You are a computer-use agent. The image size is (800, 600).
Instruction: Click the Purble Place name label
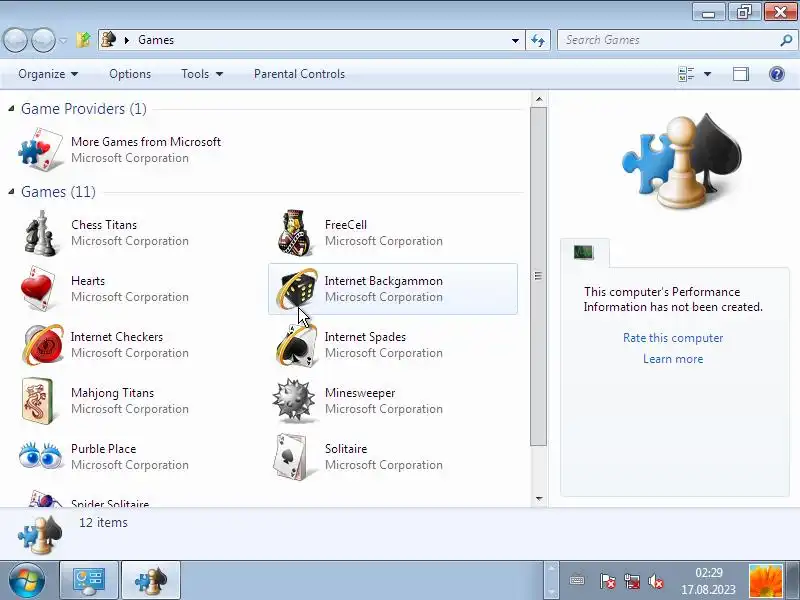(104, 449)
